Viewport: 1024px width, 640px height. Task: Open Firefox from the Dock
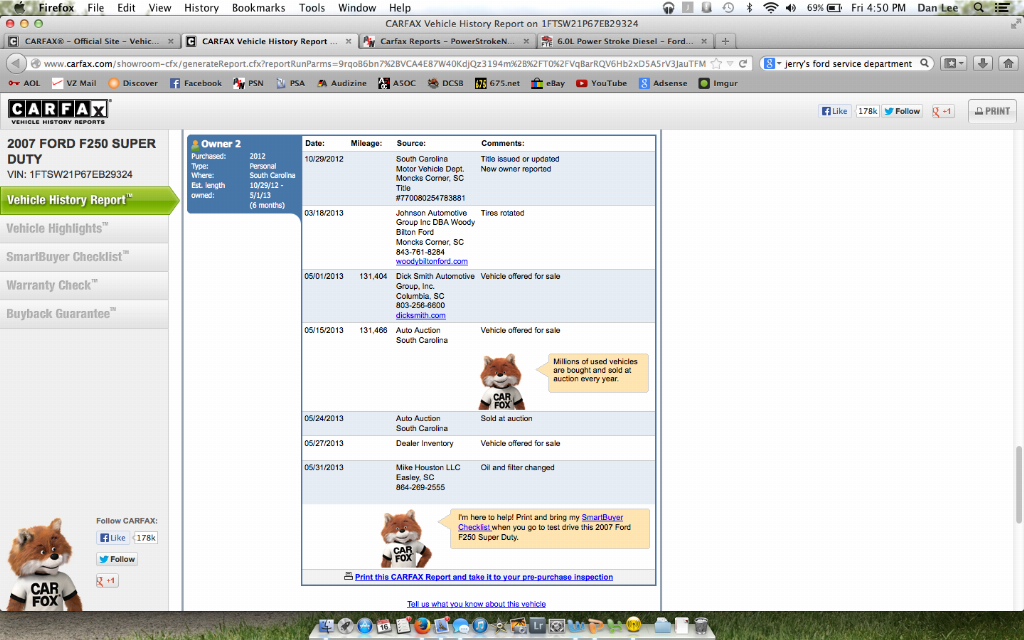[x=423, y=625]
